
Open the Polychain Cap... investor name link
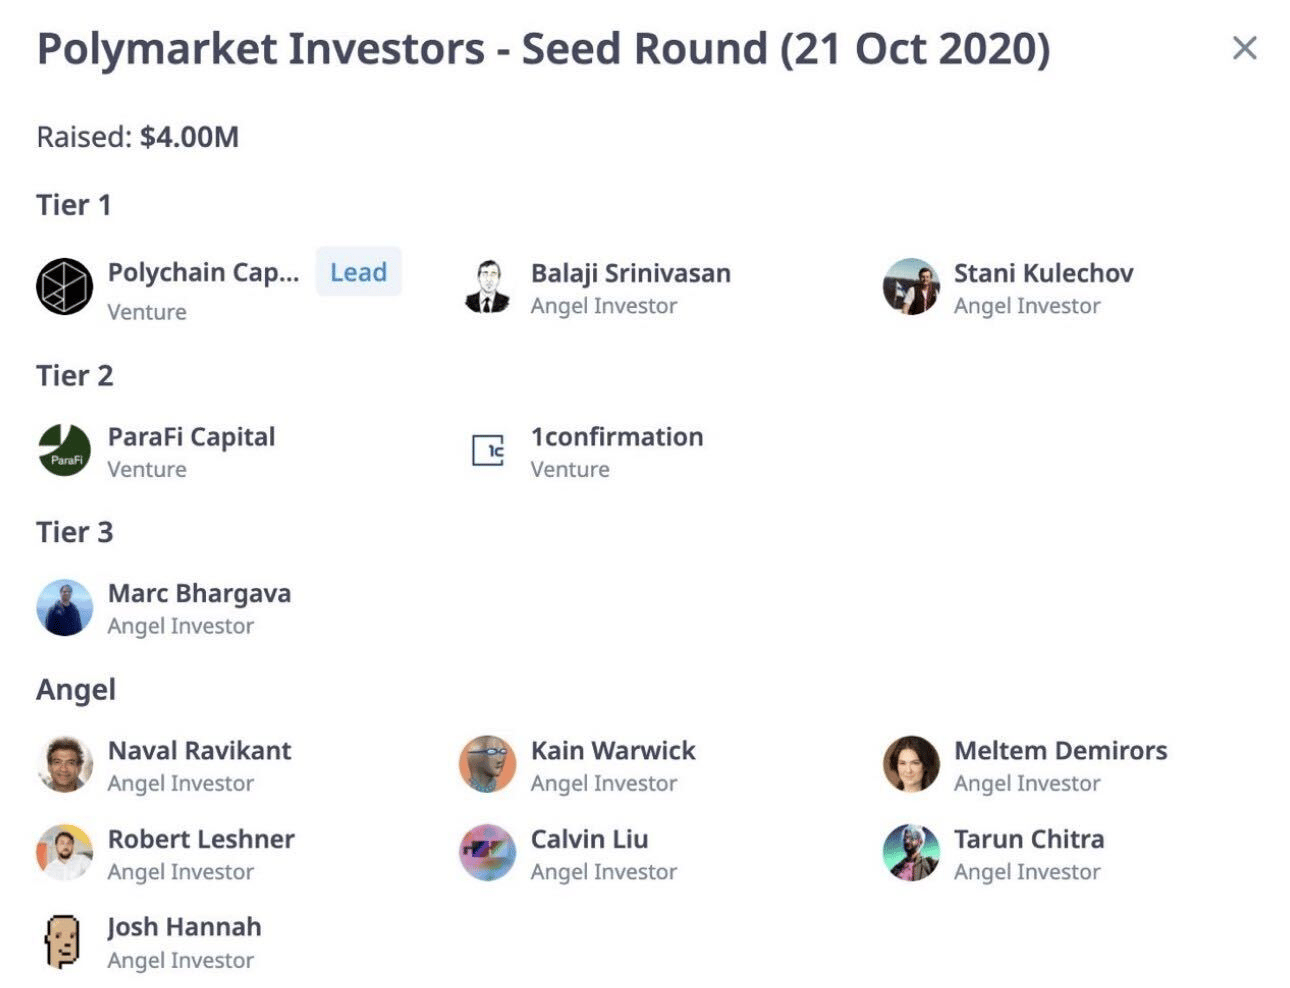(203, 273)
